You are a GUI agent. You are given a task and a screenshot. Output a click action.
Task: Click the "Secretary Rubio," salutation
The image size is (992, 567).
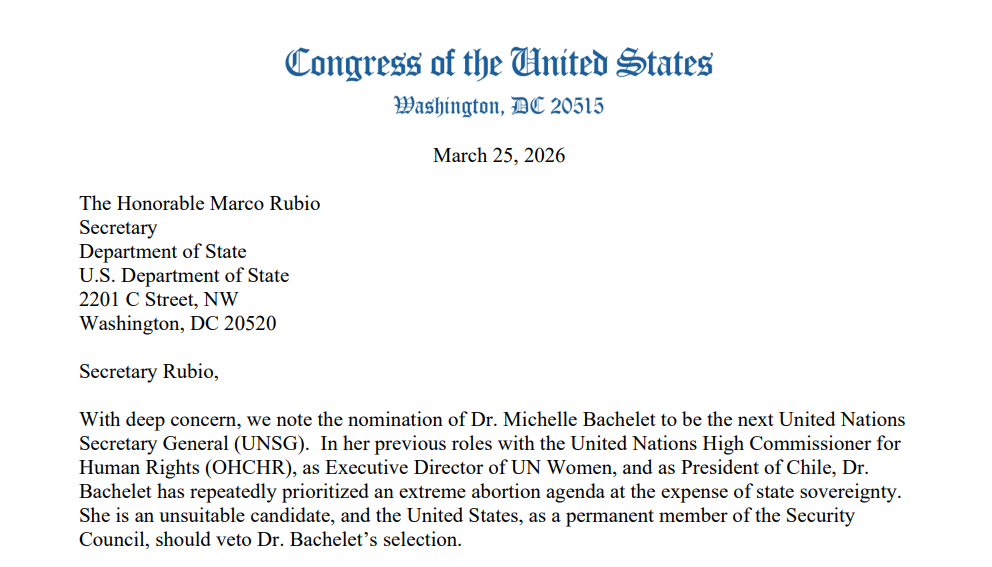[x=148, y=372]
